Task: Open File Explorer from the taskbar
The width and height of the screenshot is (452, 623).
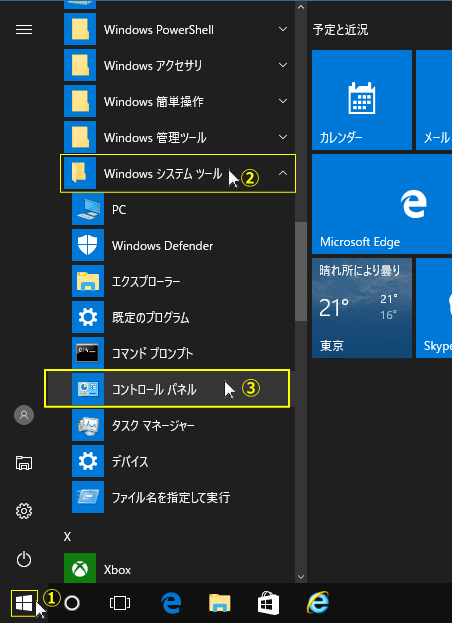Action: pos(220,603)
